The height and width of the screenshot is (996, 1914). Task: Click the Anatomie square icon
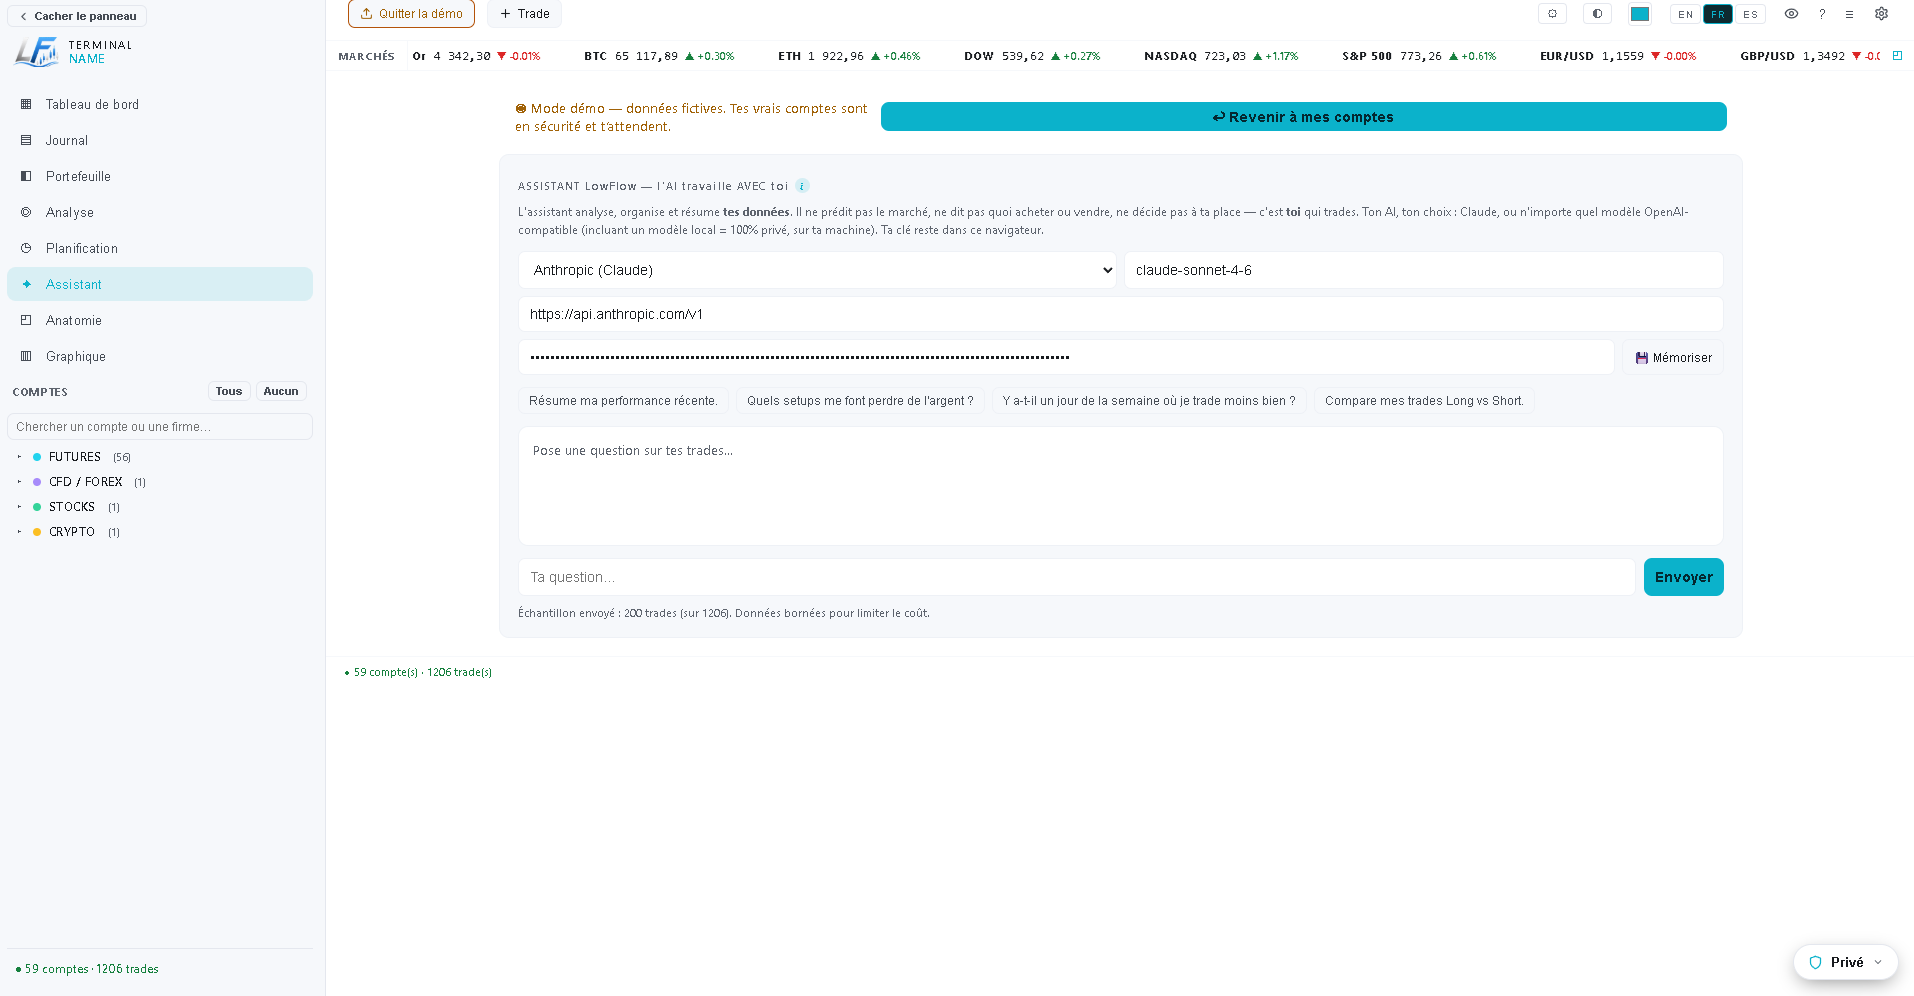[26, 320]
